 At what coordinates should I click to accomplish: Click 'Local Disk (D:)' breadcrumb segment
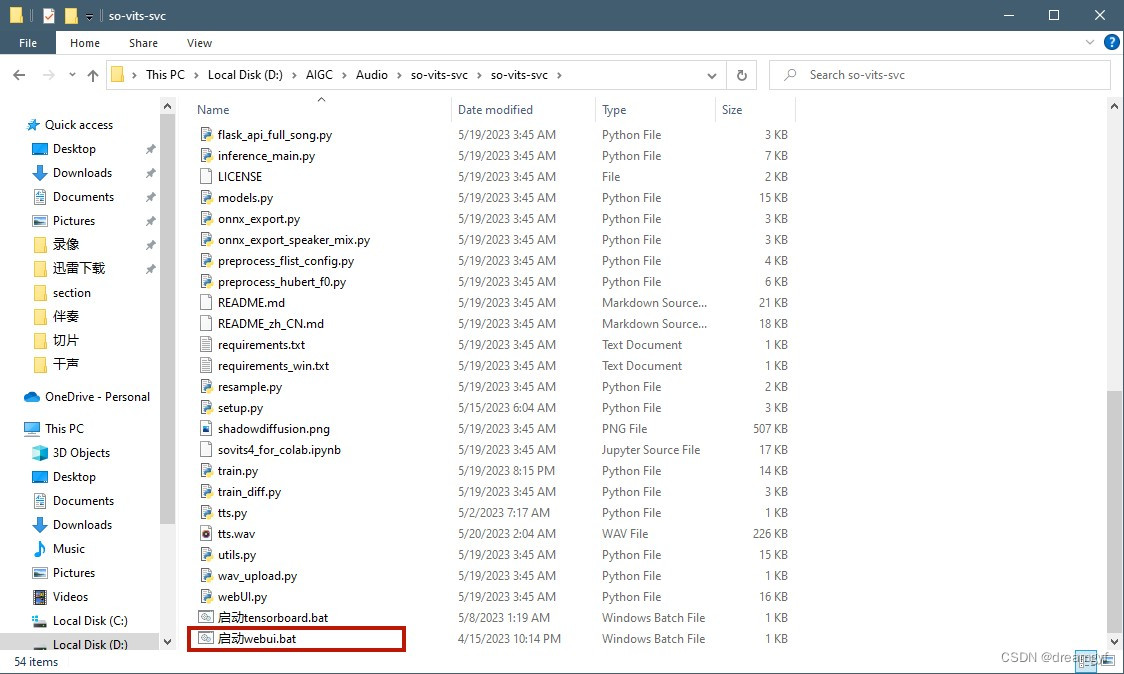[x=245, y=75]
